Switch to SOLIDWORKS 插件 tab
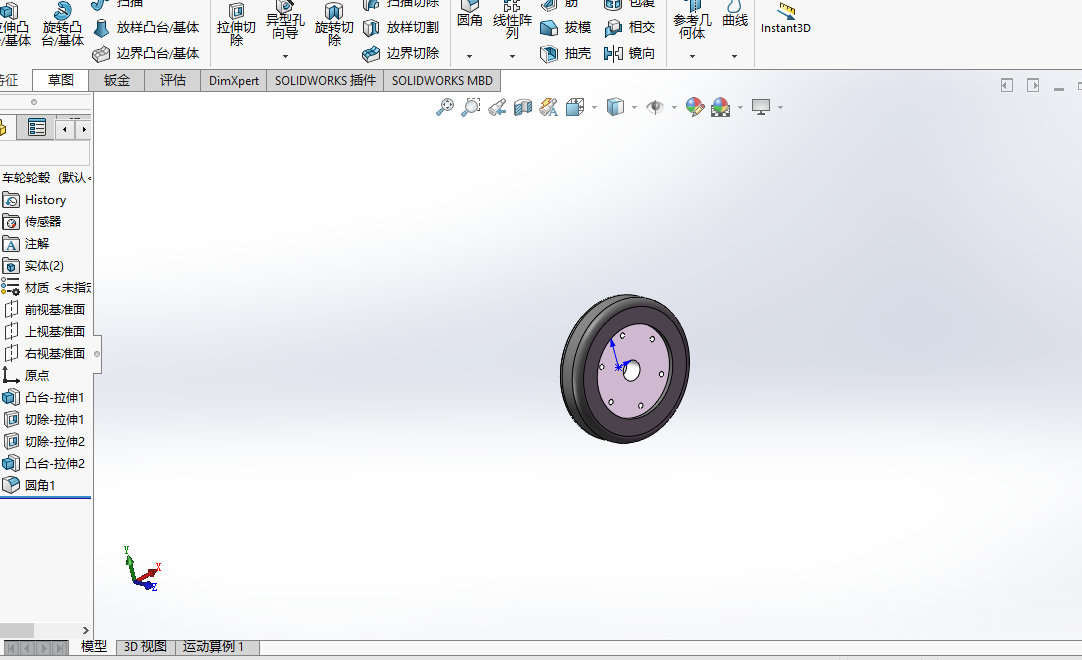 [x=325, y=81]
